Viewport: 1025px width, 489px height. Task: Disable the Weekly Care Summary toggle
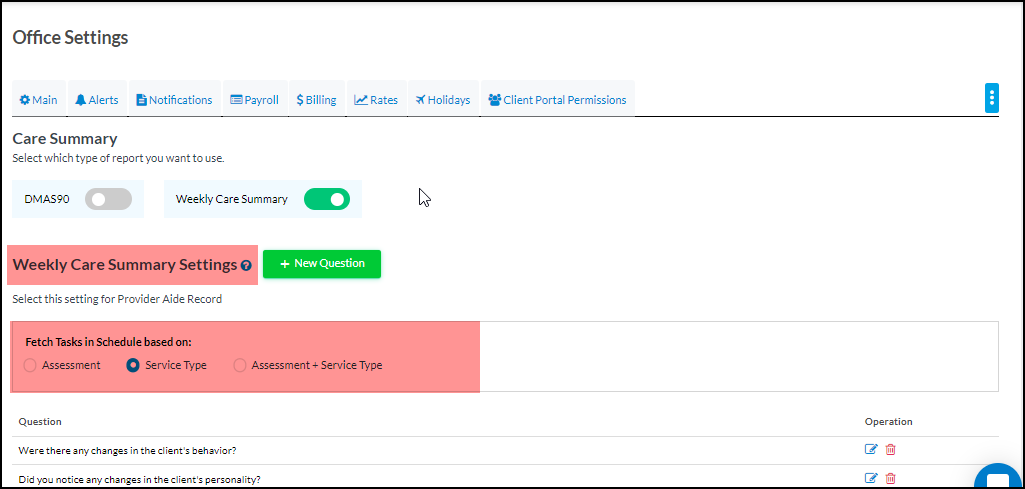pos(327,199)
